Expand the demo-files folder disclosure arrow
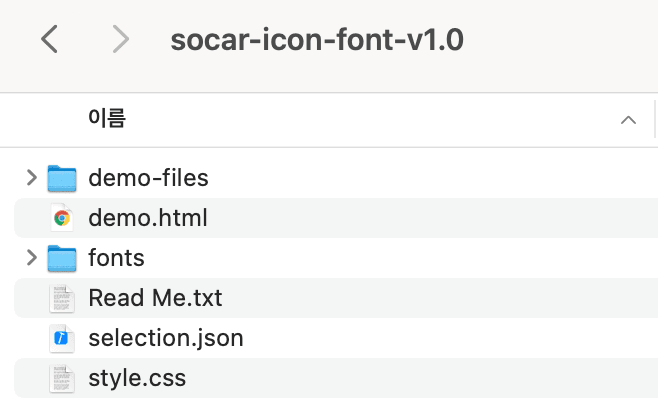Screen dimensions: 658x410 tap(31, 178)
